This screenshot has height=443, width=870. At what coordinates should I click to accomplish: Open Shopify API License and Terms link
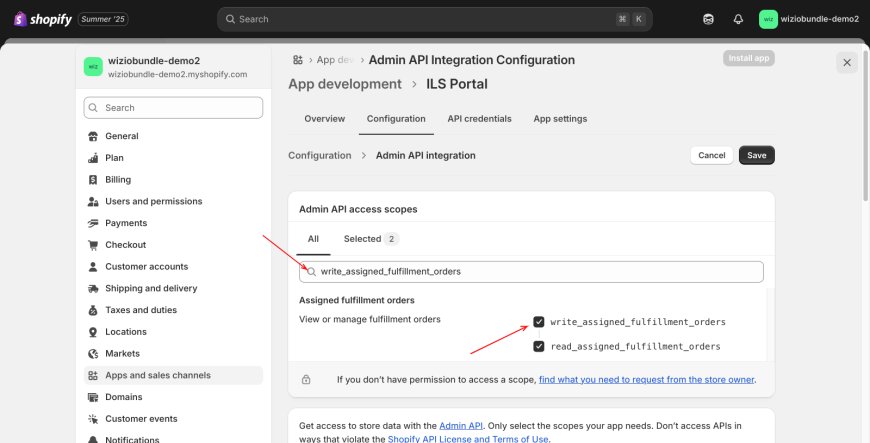(468, 439)
